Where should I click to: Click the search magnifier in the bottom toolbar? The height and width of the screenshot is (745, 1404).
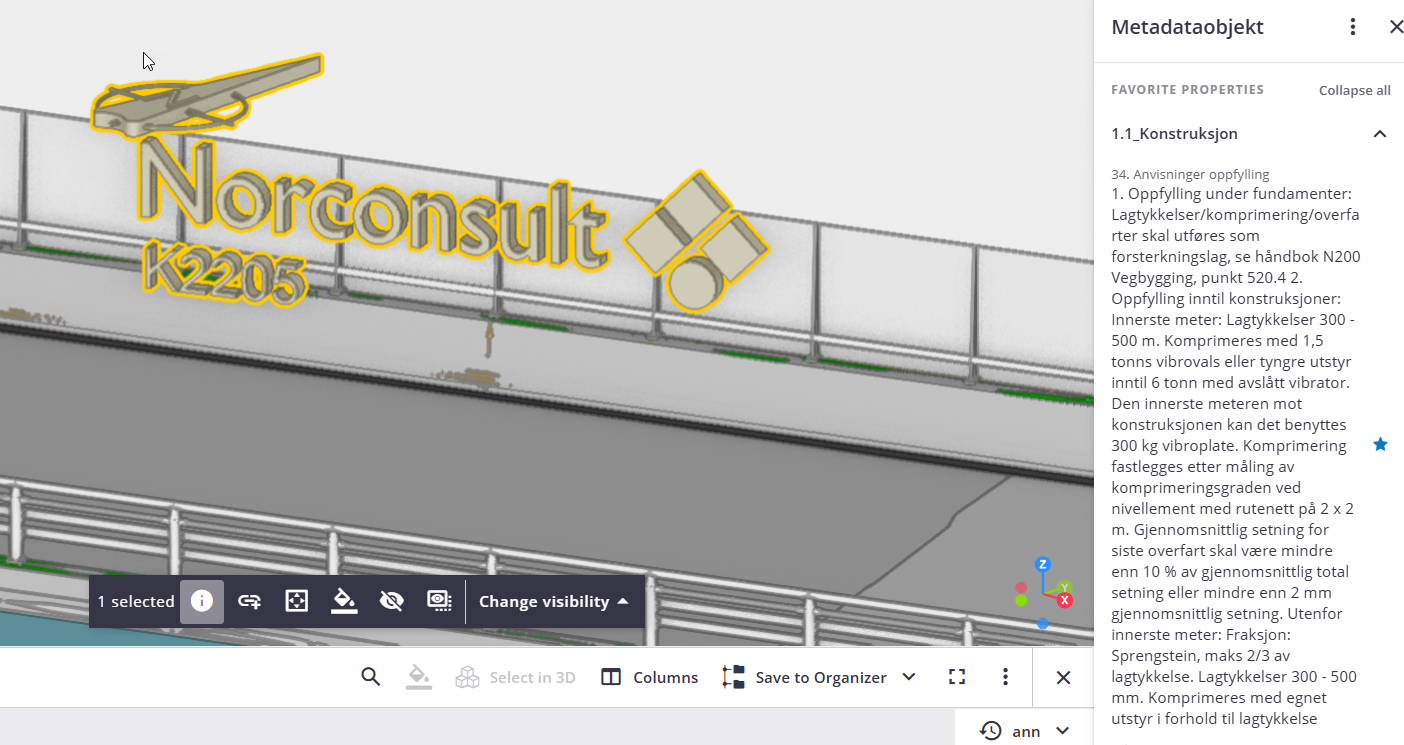coord(371,677)
